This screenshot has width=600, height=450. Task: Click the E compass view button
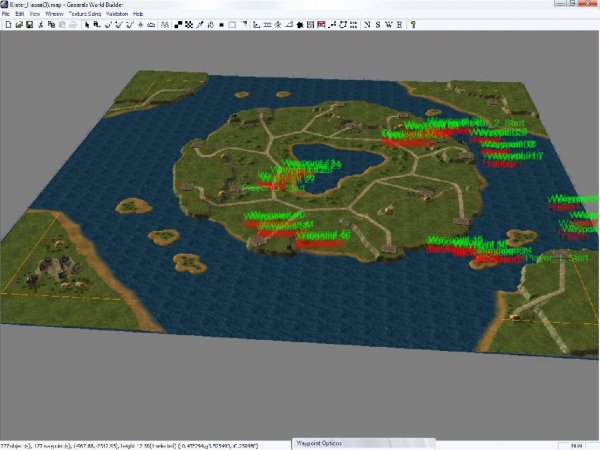point(397,24)
